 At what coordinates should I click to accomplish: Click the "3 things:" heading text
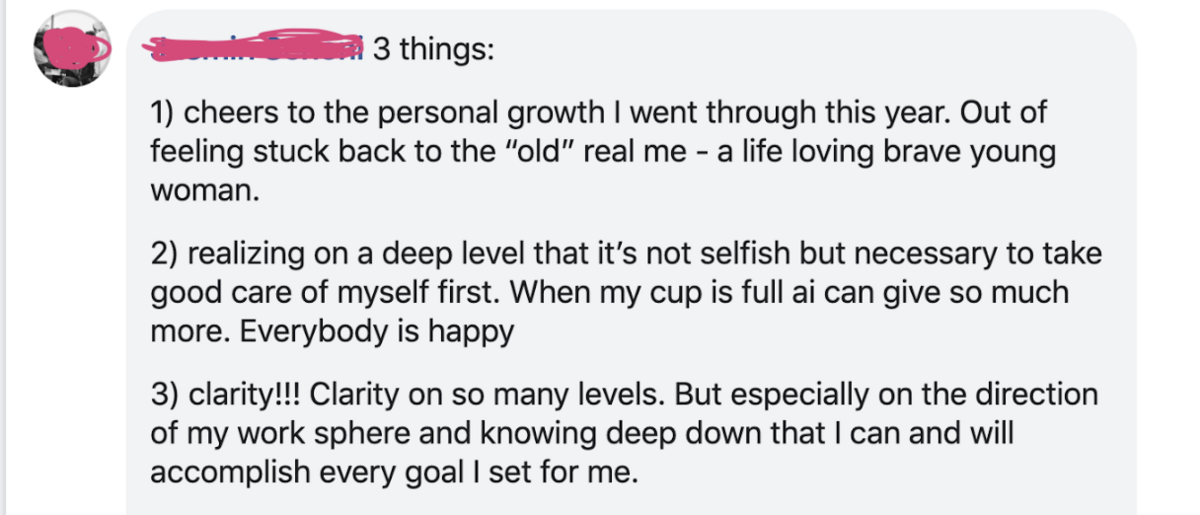coord(433,50)
